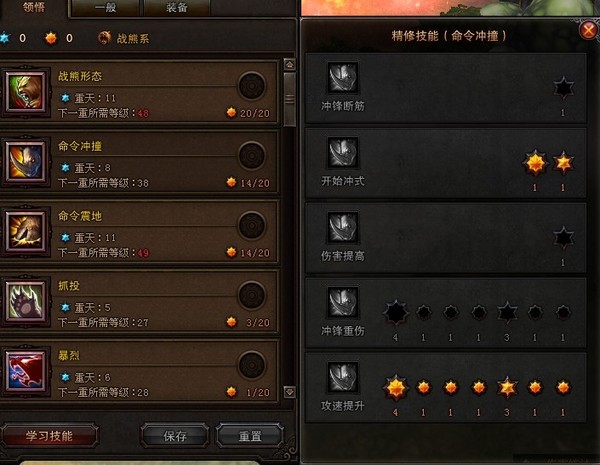Select the 抓投 claw skill icon
Viewport: 600px width, 465px height.
tap(26, 302)
